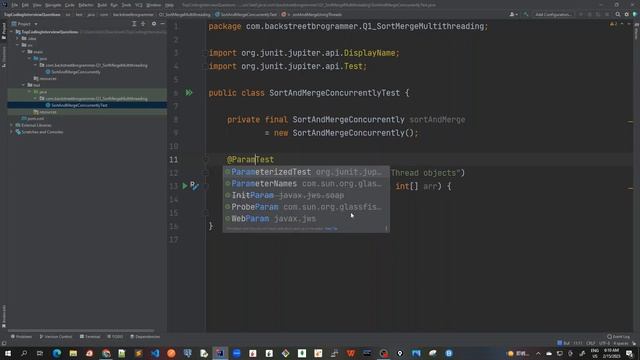This screenshot has height=360, width=640.
Task: Open File Explorer from taskbar
Action: click(x=73, y=353)
